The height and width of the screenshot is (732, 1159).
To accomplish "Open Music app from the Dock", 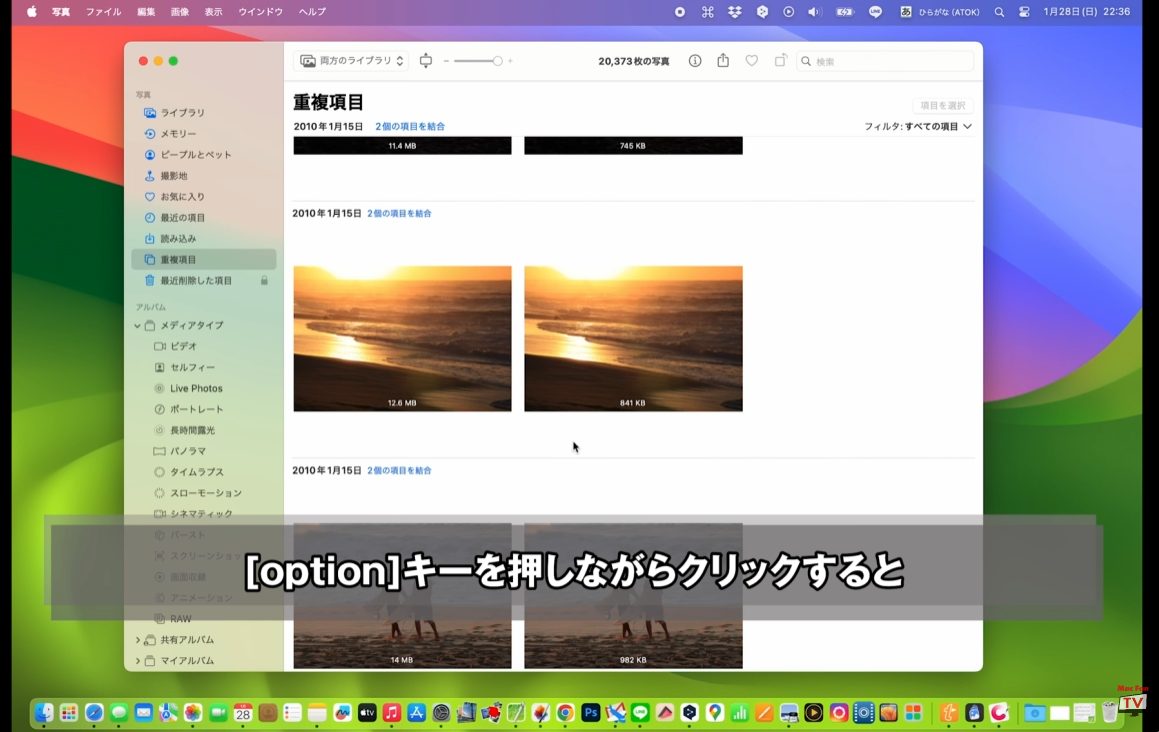I will [392, 713].
